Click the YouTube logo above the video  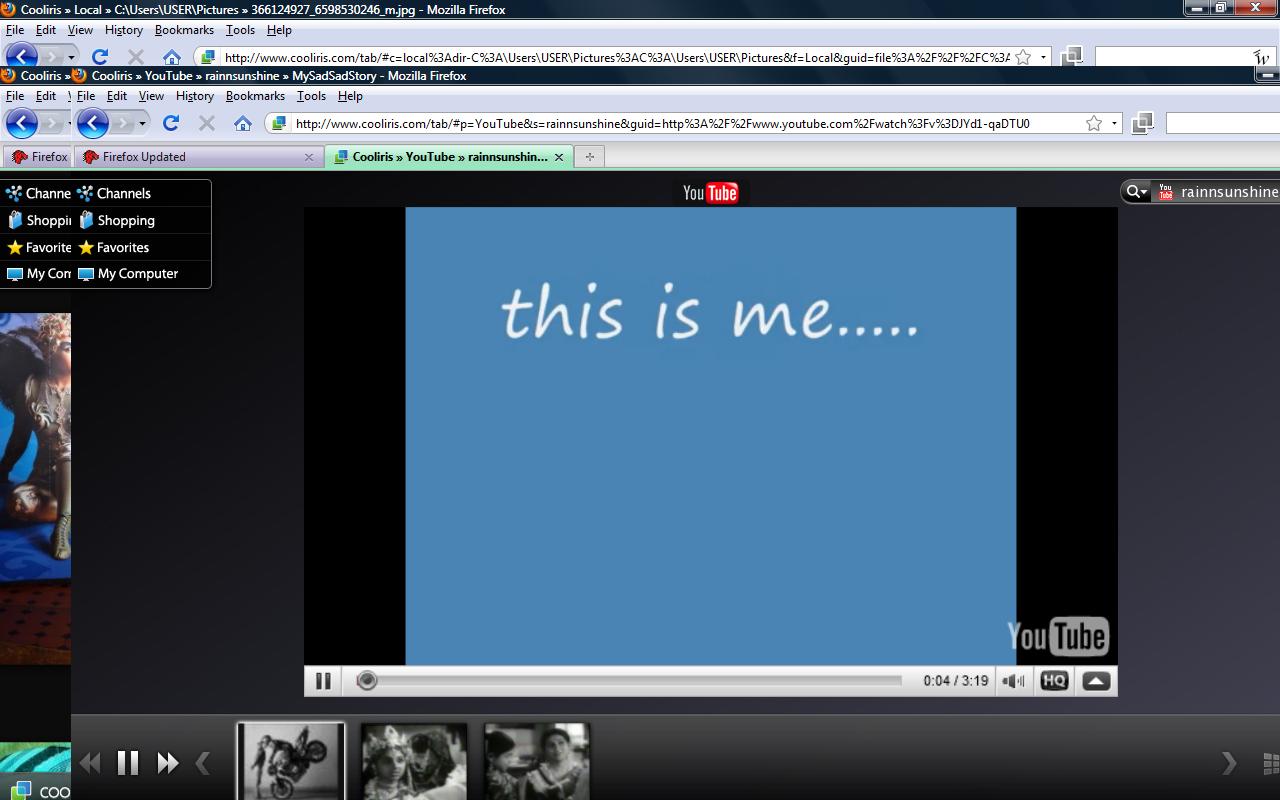(710, 193)
